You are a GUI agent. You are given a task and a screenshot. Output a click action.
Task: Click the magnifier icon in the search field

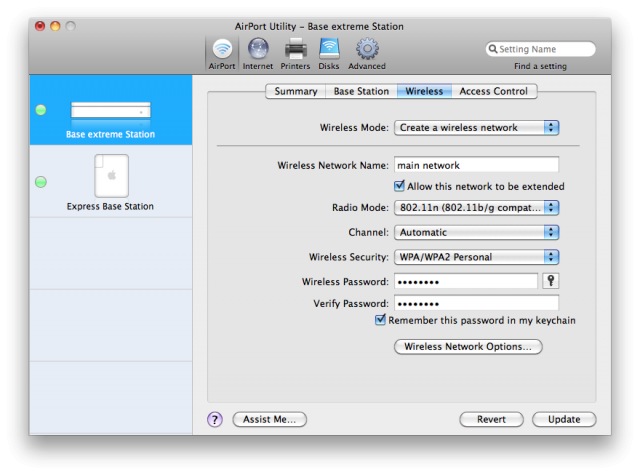tap(493, 49)
